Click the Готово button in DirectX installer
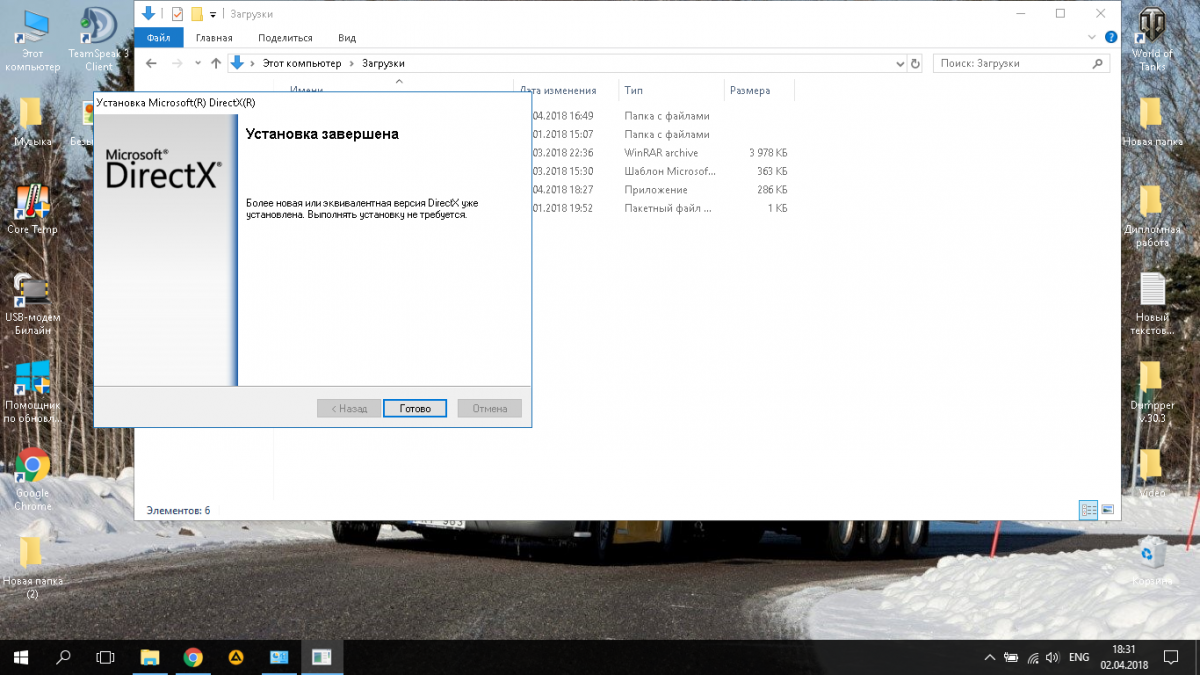 tap(414, 408)
